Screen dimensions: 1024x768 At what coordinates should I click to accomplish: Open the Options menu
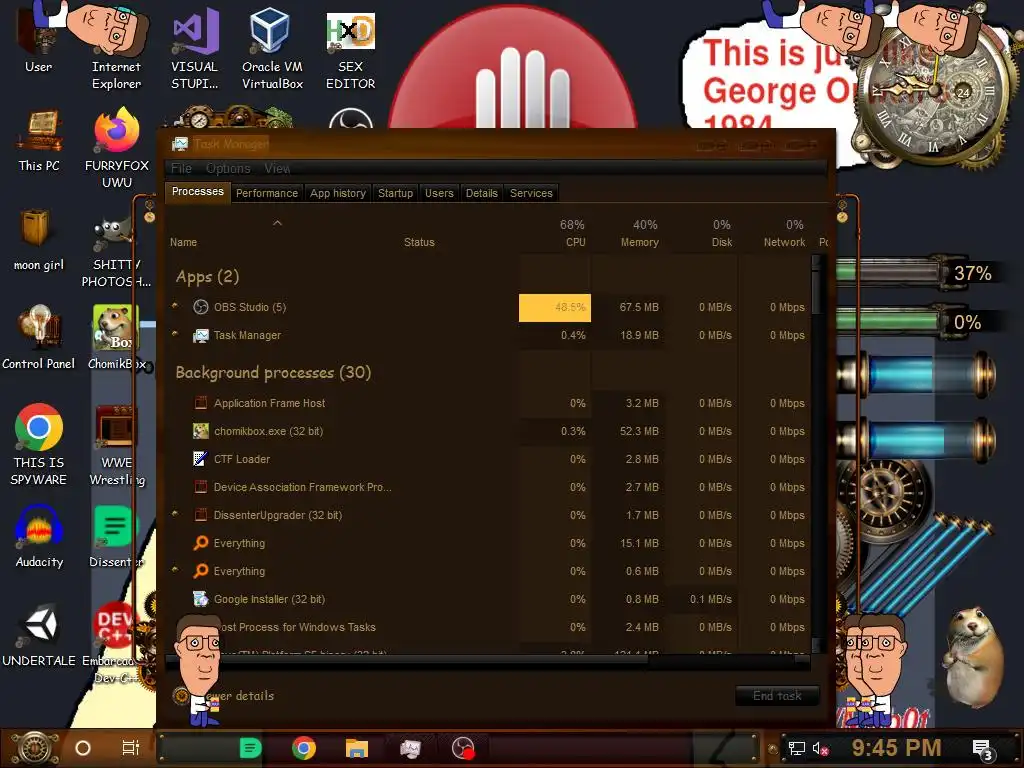[x=228, y=168]
